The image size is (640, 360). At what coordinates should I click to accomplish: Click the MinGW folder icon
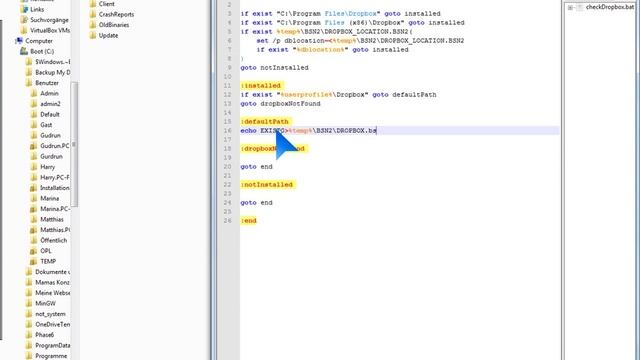point(29,303)
